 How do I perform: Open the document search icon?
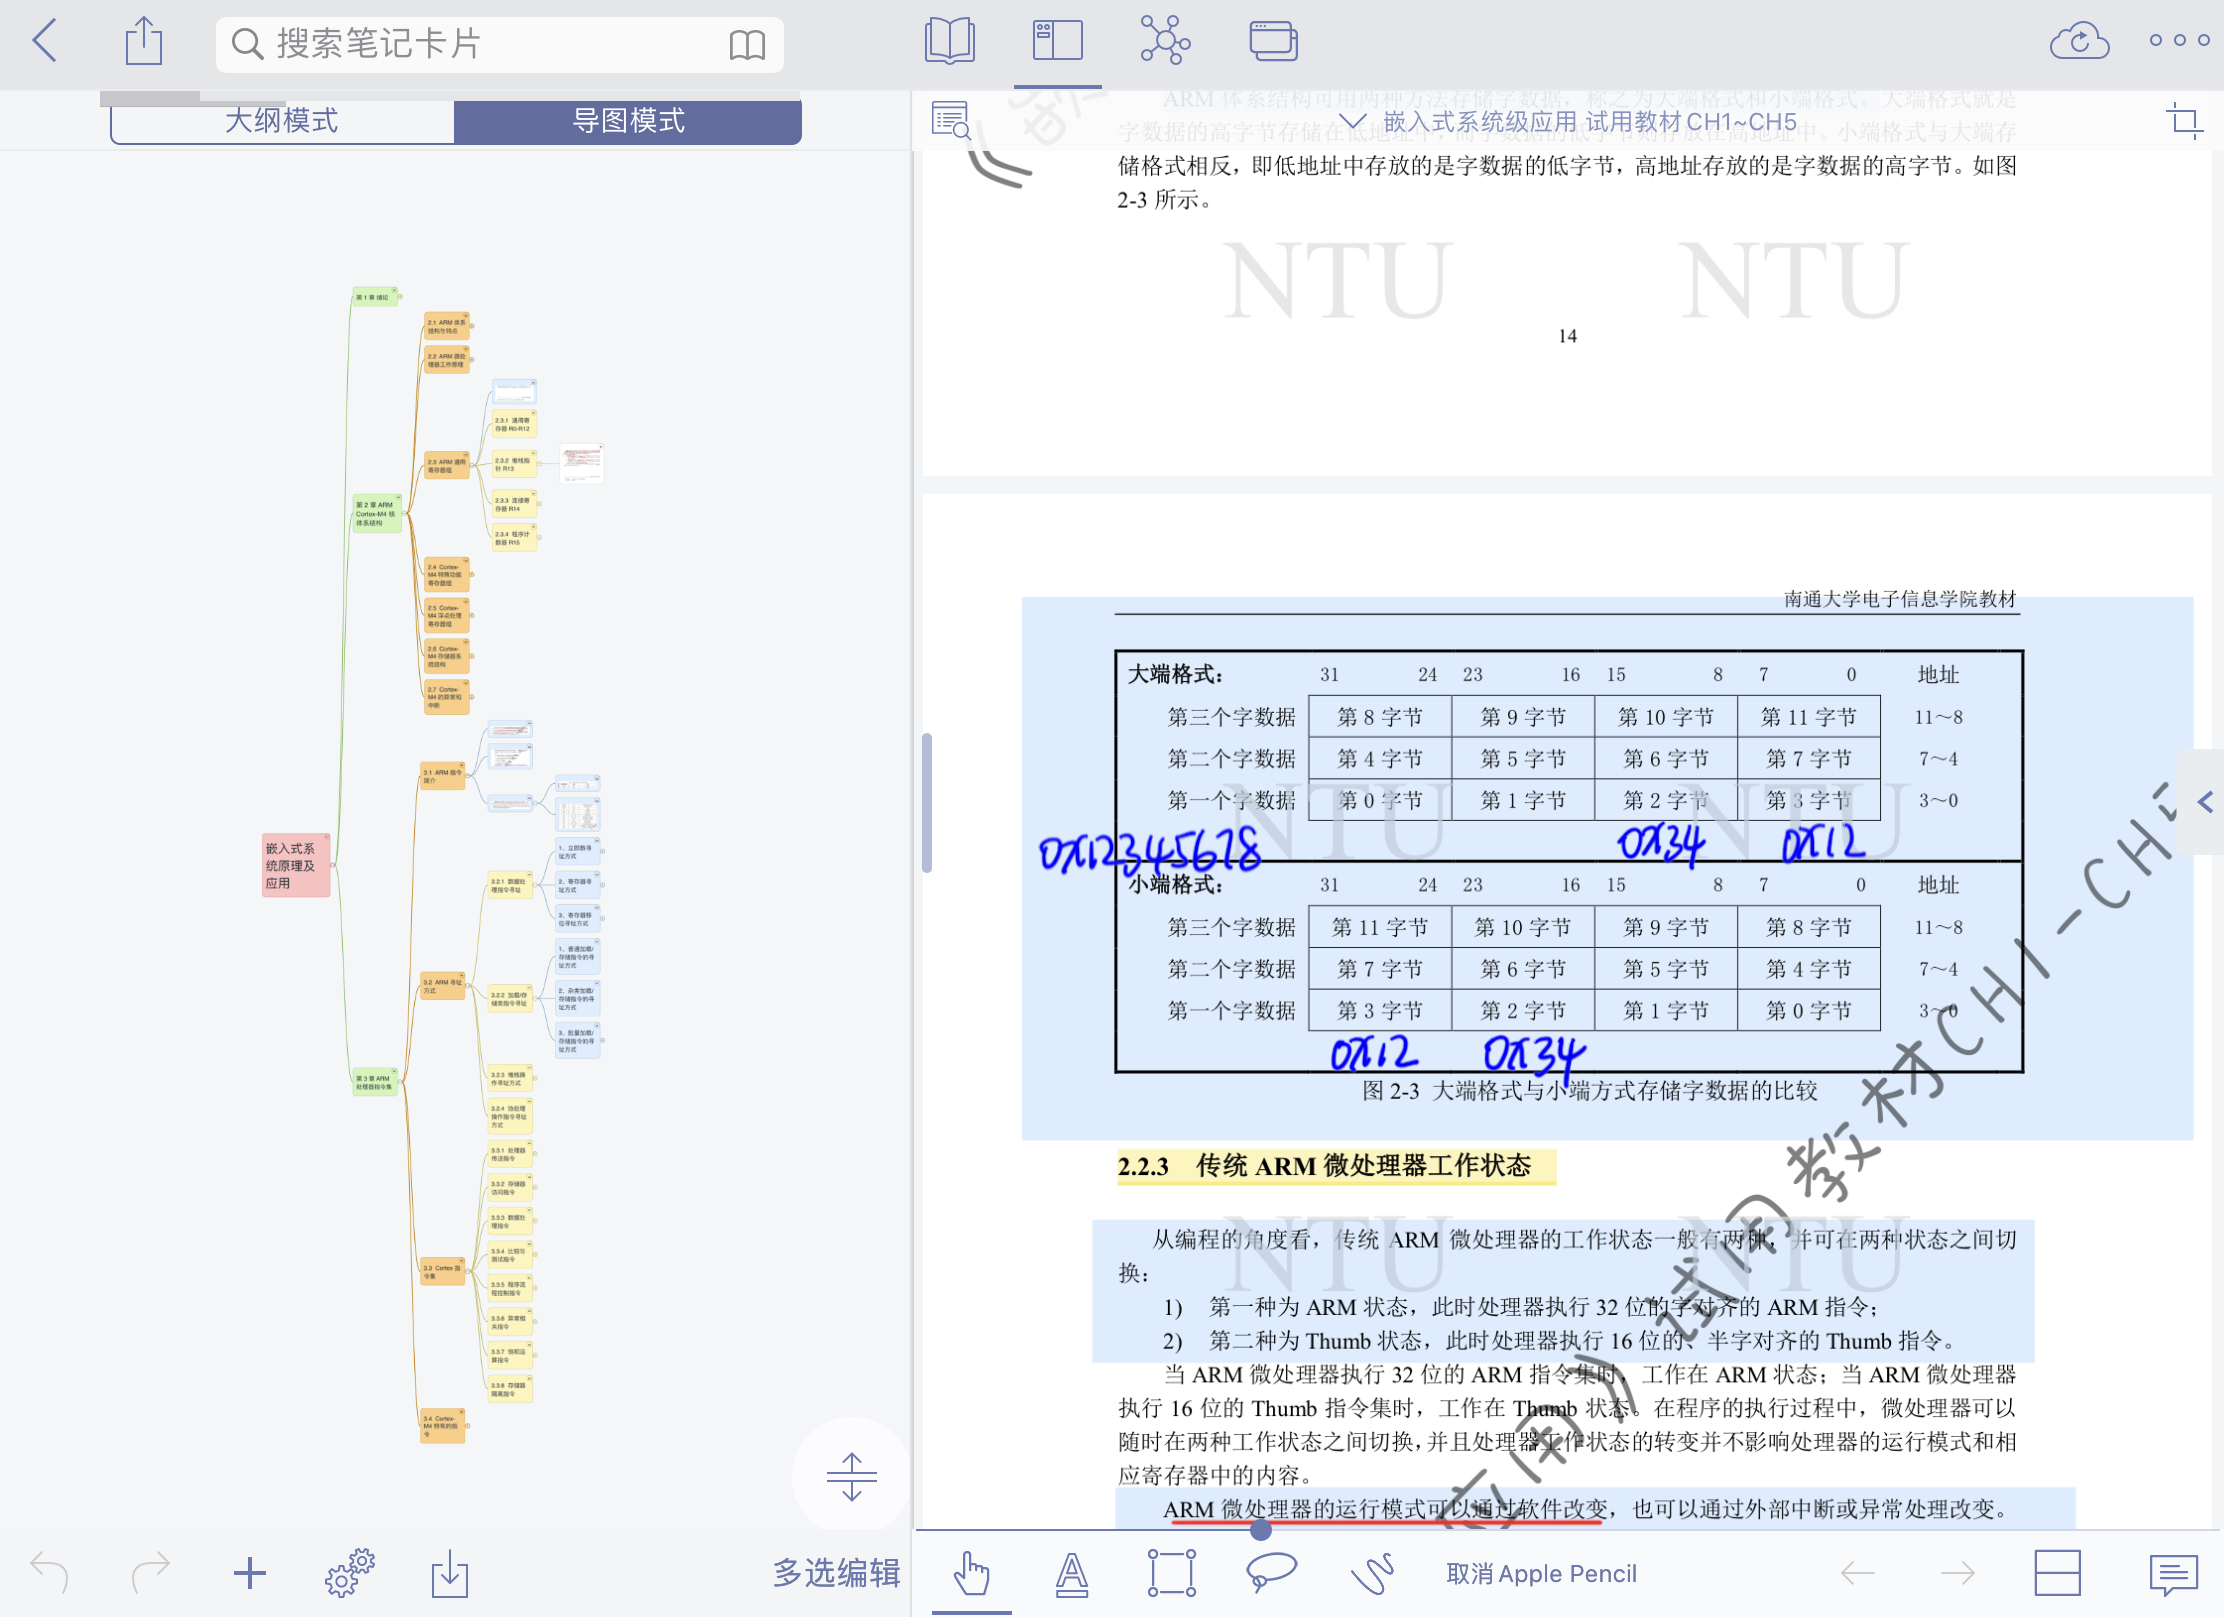pyautogui.click(x=951, y=121)
